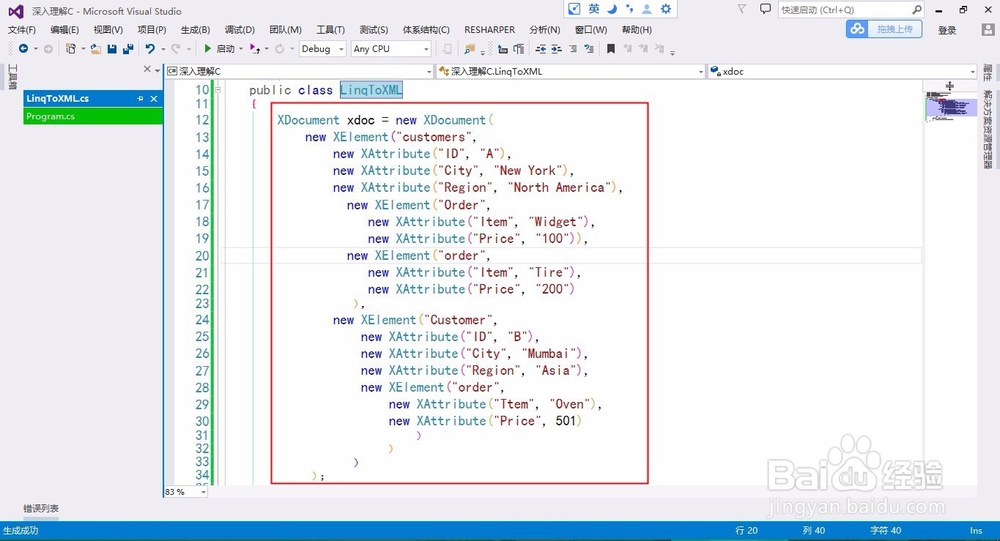Click the 窗口(W) window menu
1000x541 pixels.
tap(591, 29)
